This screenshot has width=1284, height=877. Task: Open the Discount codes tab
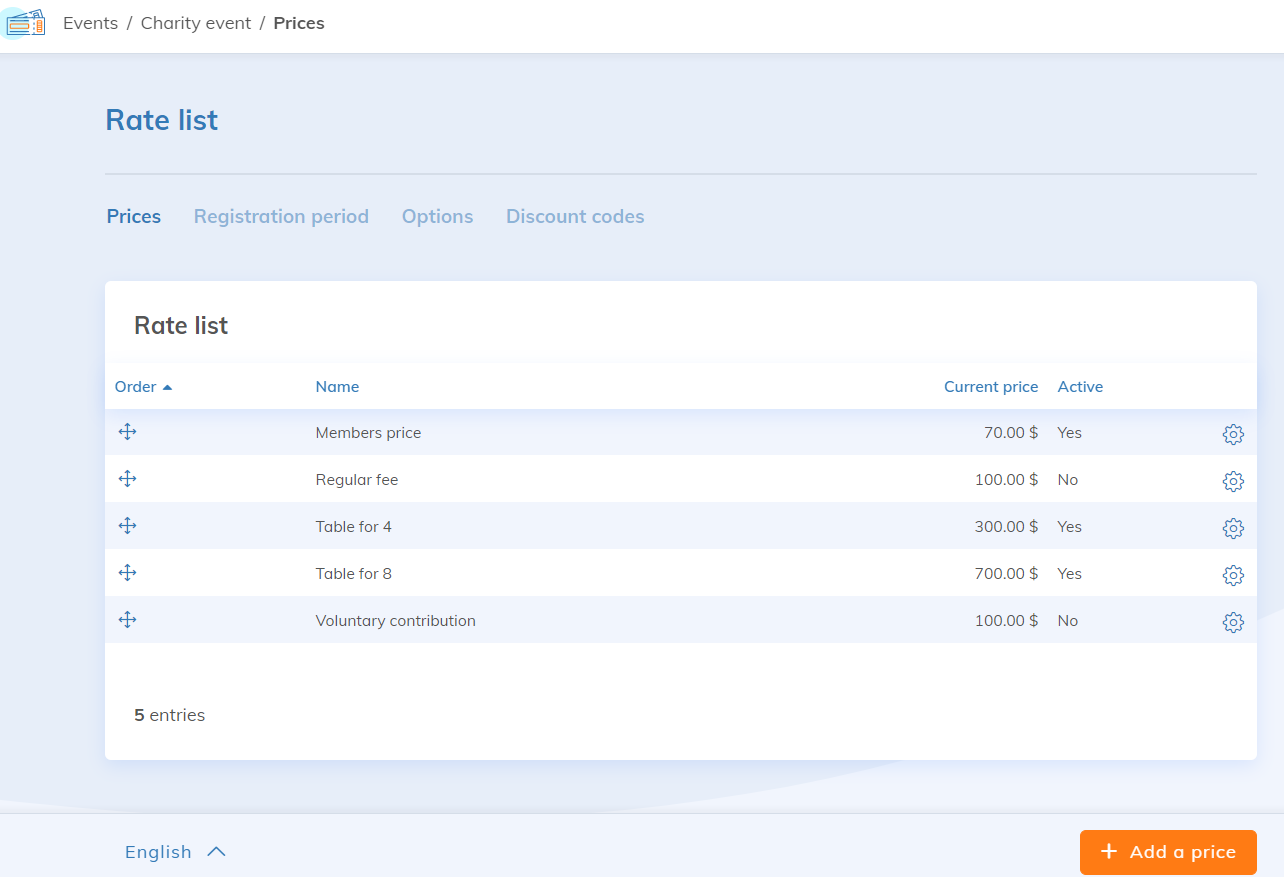click(575, 217)
